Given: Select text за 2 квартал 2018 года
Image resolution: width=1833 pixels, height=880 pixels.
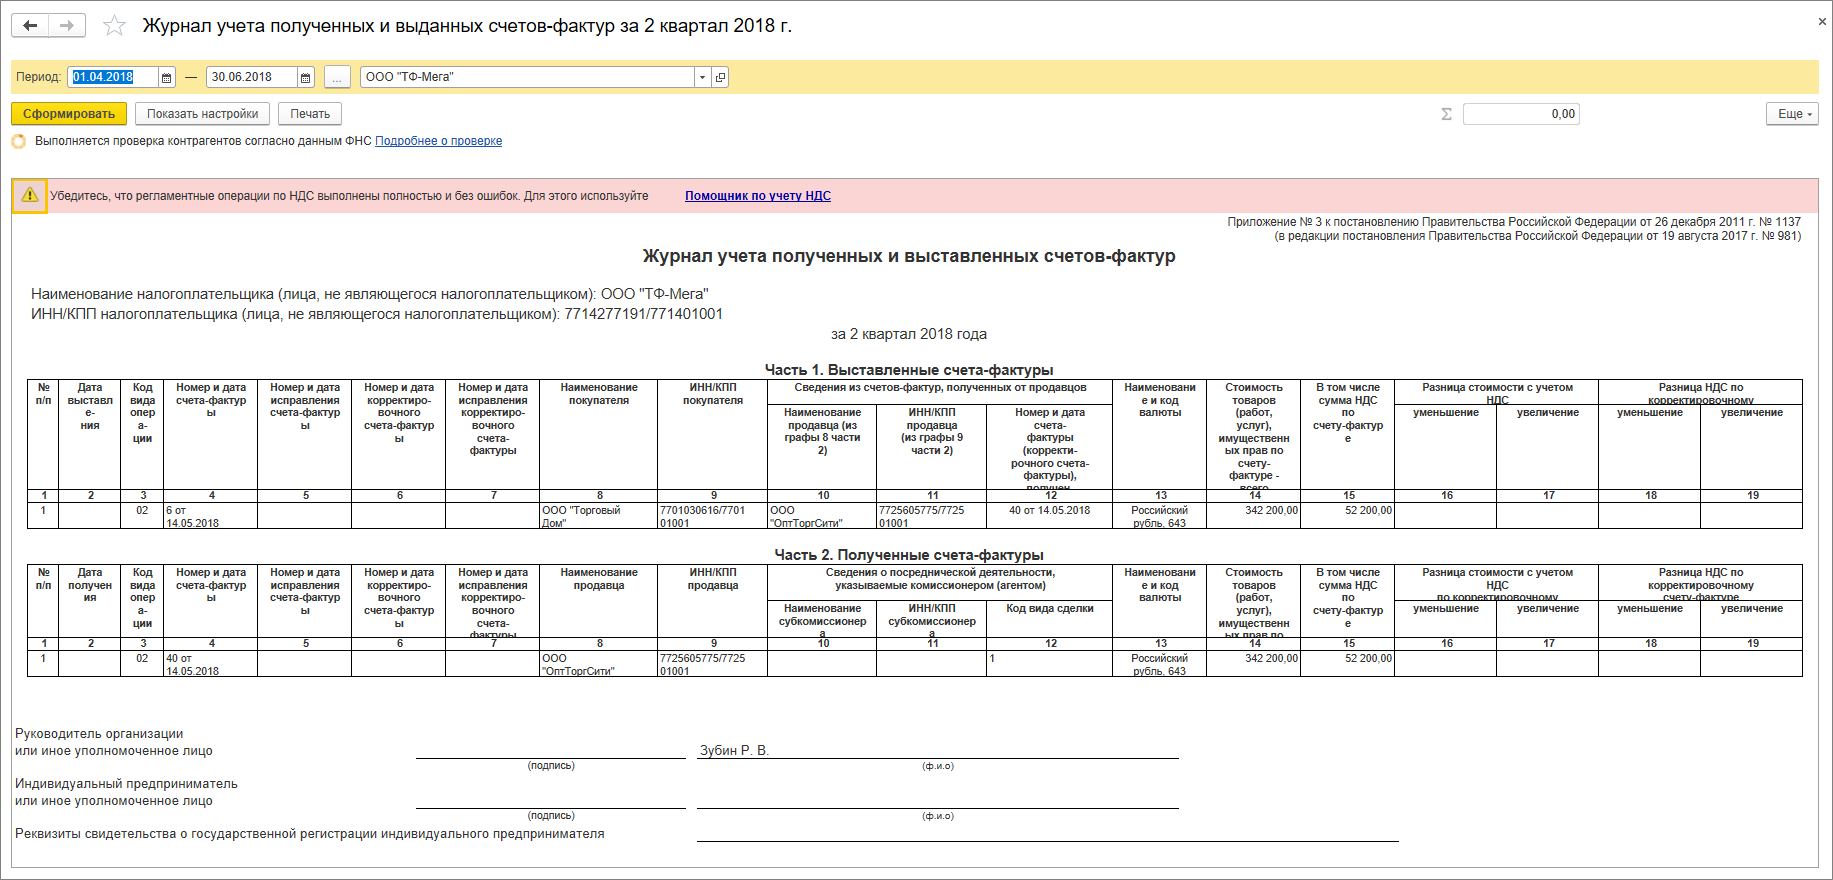Looking at the screenshot, I should [x=909, y=334].
